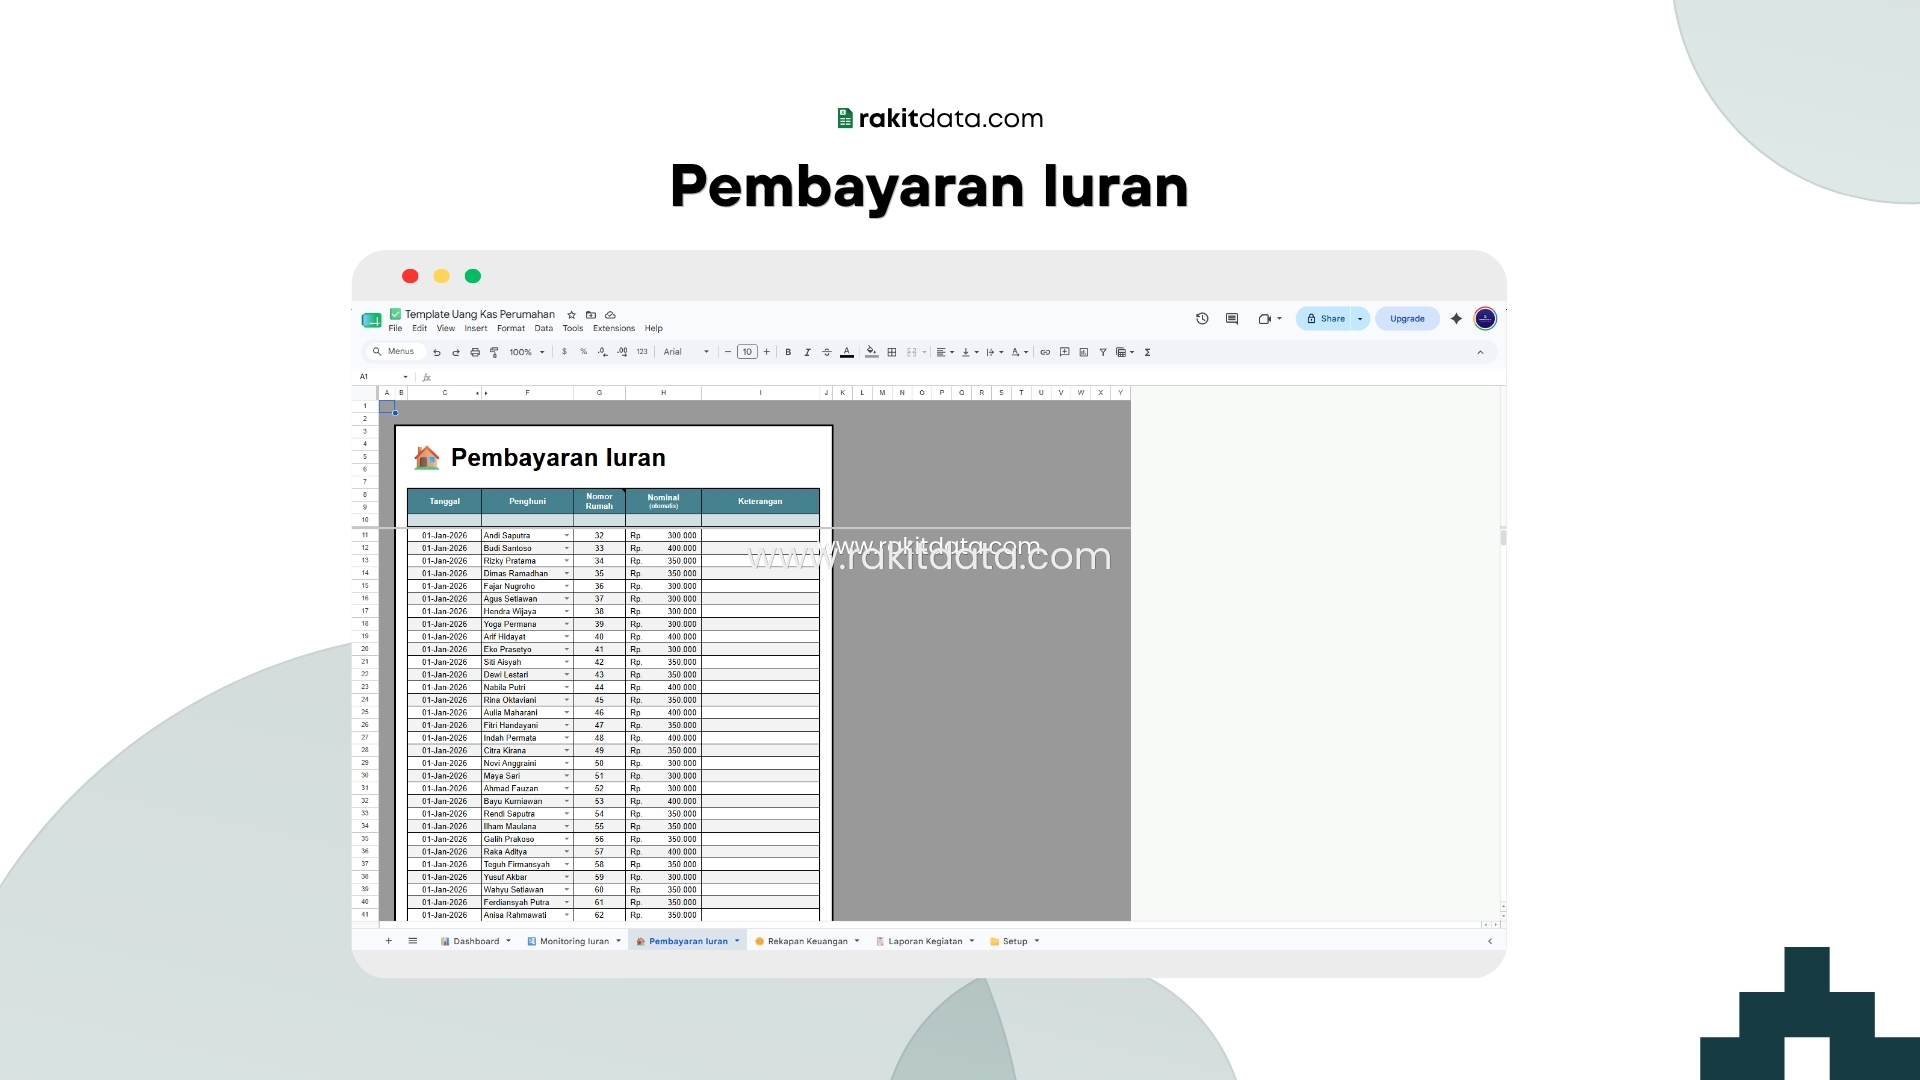Open the zoom level dropdown

pos(527,352)
